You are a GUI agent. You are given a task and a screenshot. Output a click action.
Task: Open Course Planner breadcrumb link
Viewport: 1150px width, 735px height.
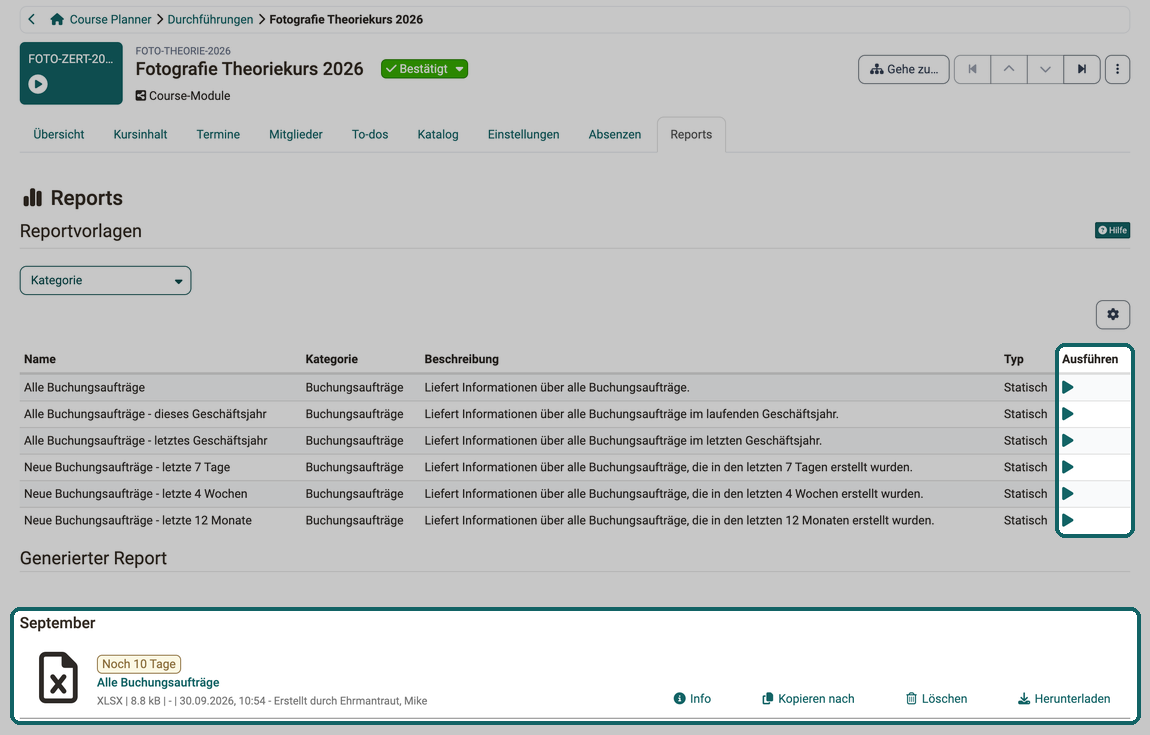[110, 20]
